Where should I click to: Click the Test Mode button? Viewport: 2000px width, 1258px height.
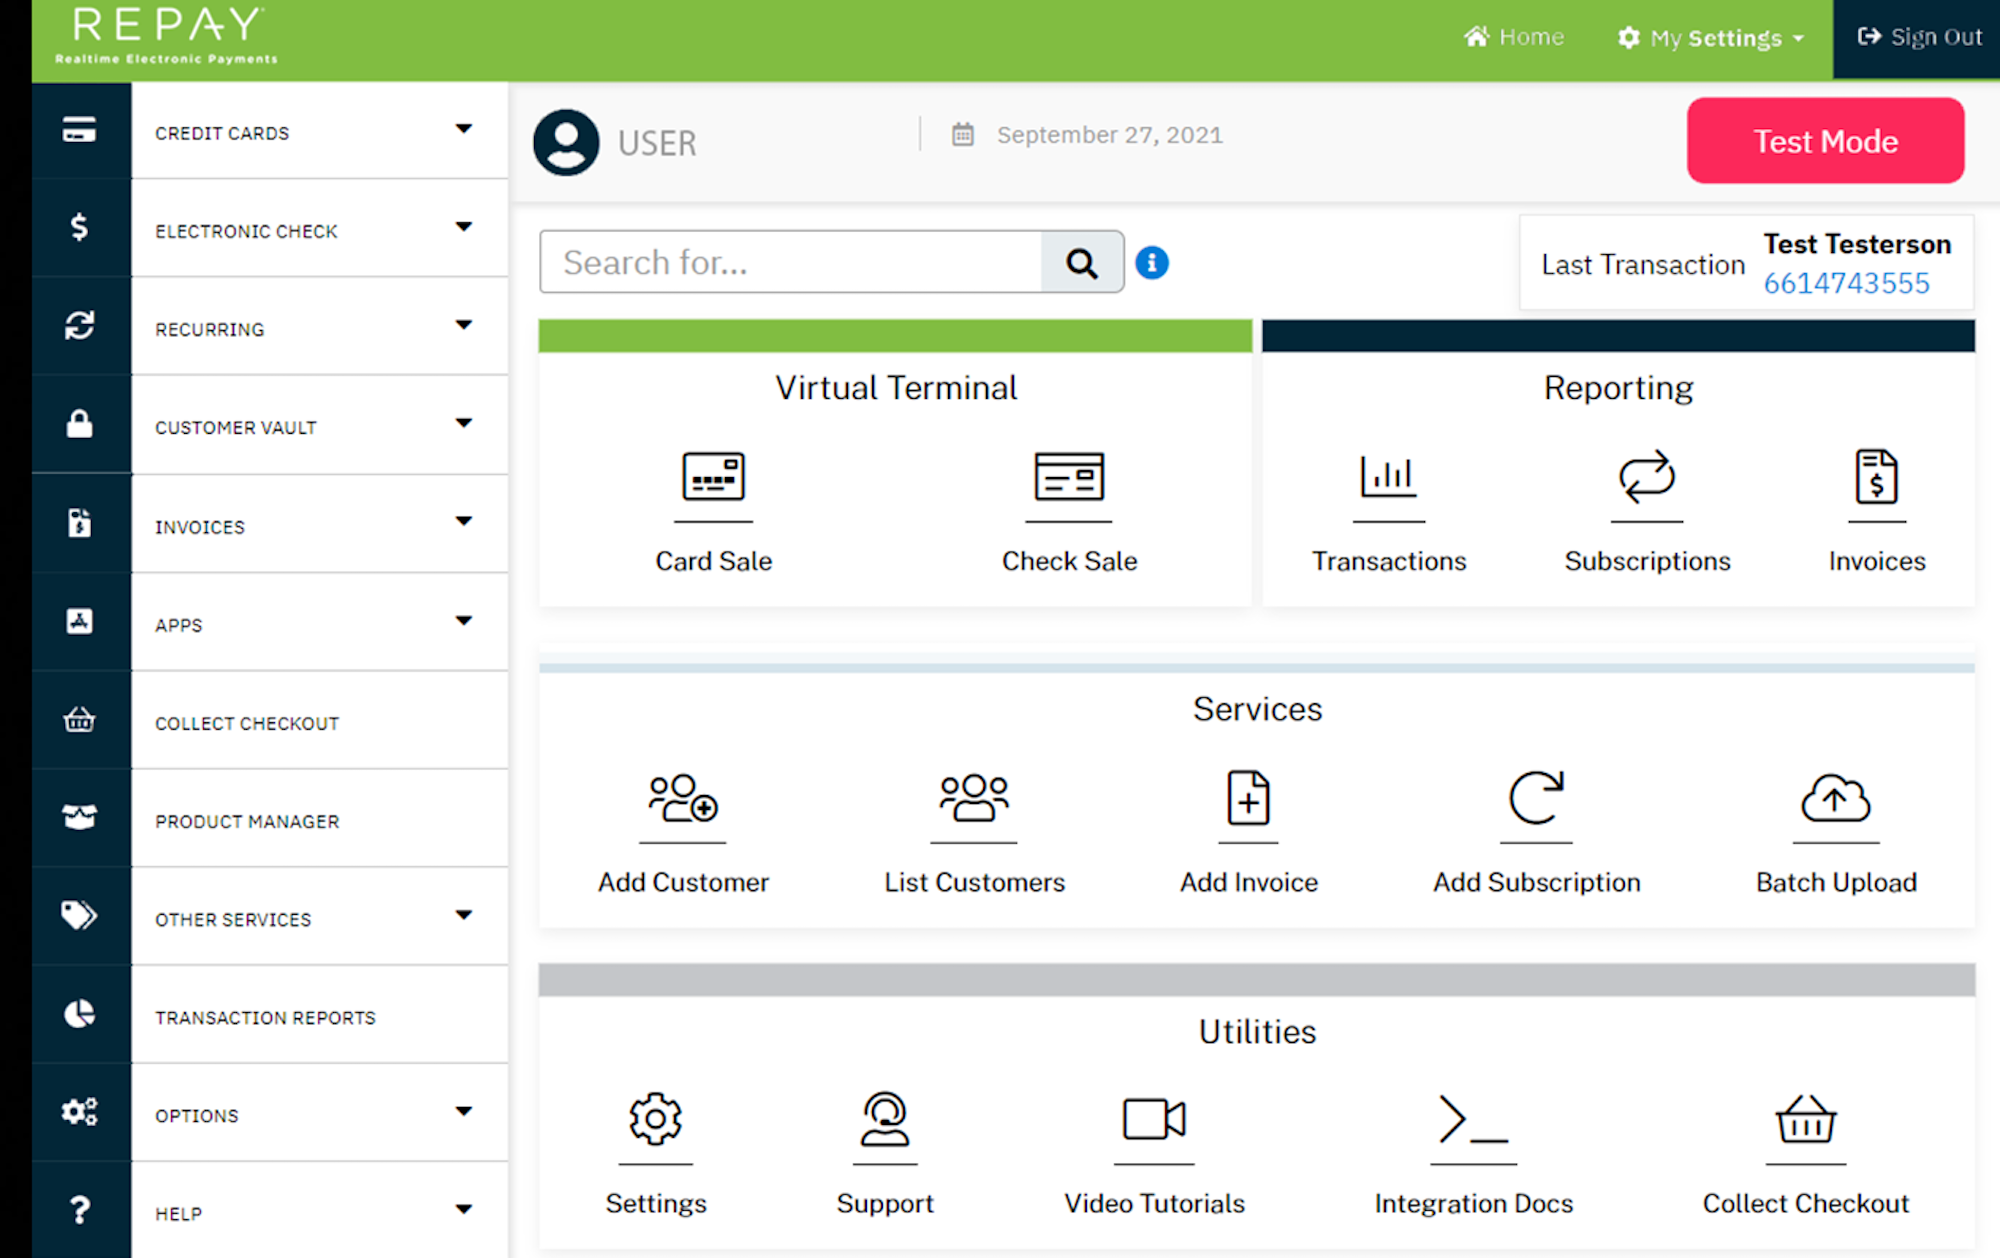(1826, 141)
